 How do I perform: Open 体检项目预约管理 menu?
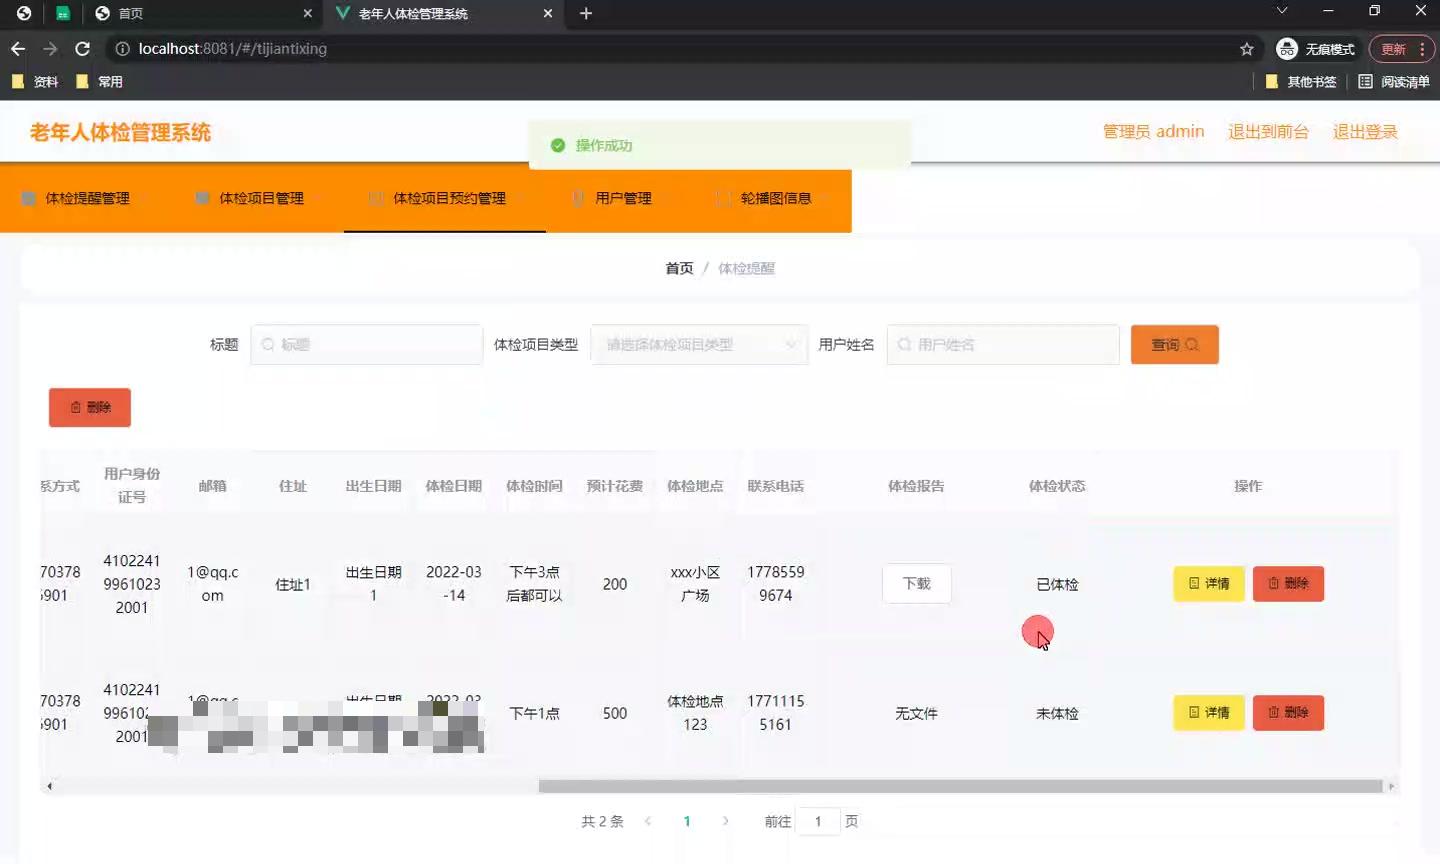tap(445, 198)
